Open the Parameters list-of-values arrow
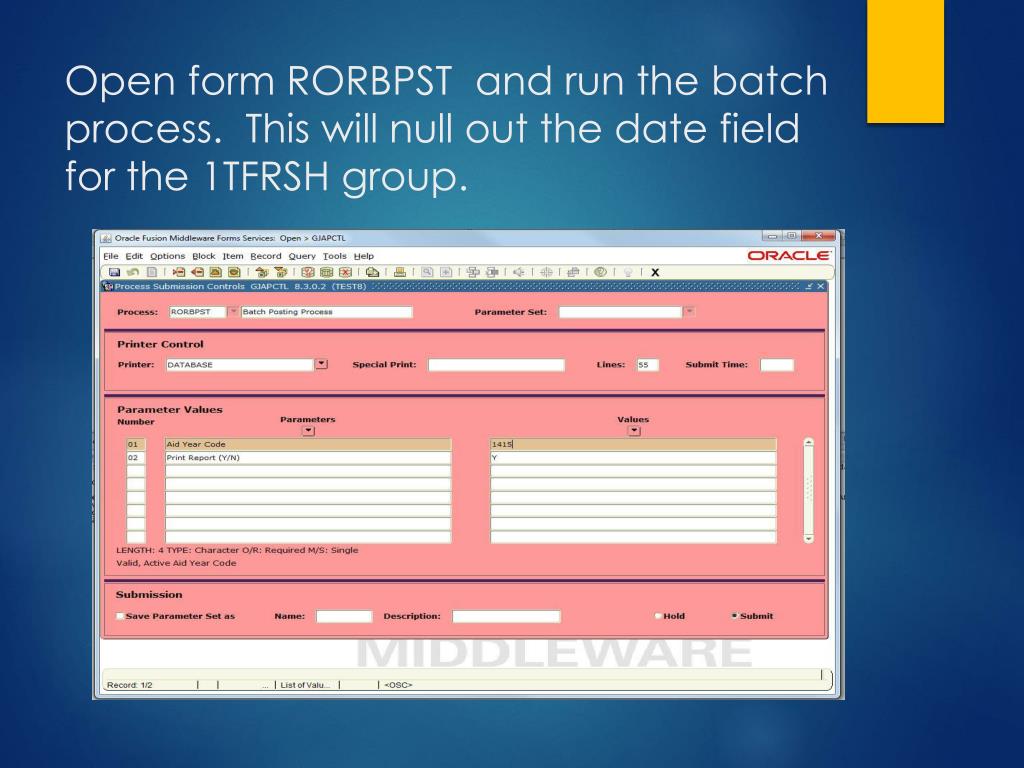1024x768 pixels. point(308,431)
